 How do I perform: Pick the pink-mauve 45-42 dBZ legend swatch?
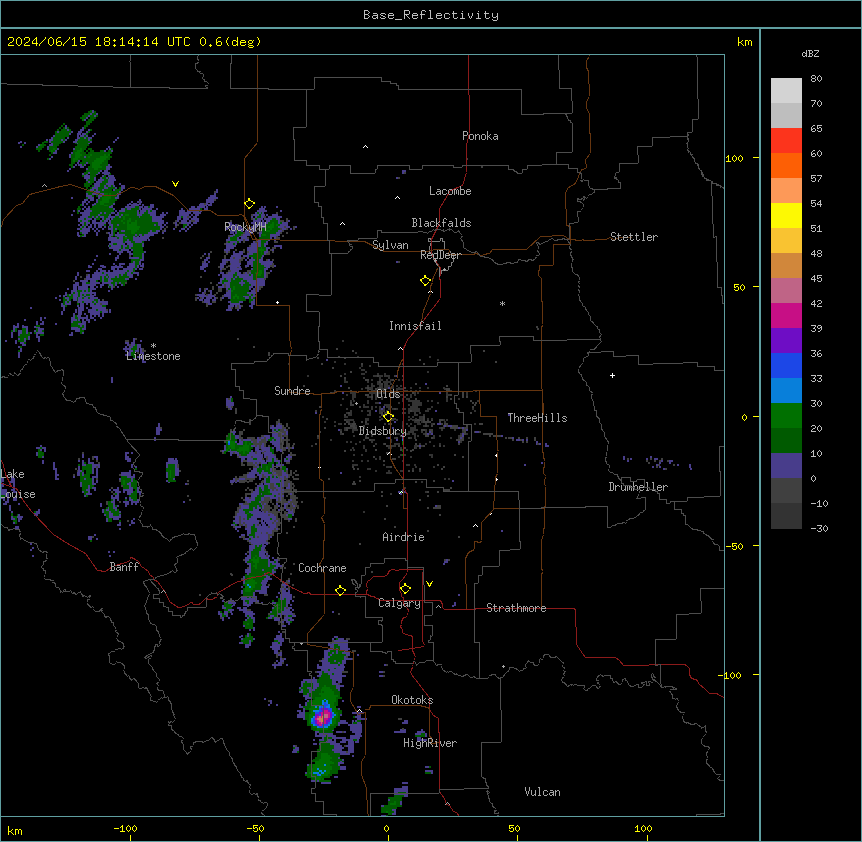(x=786, y=291)
